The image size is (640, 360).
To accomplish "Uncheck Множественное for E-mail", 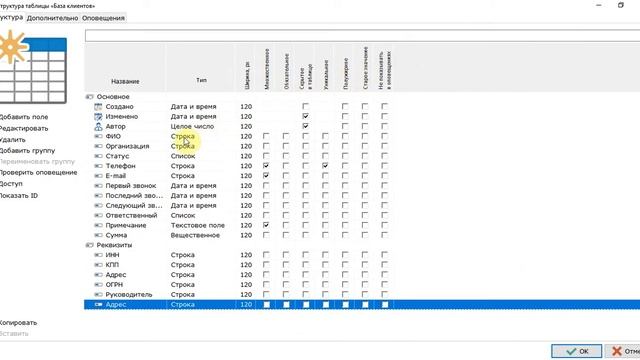I will point(266,176).
